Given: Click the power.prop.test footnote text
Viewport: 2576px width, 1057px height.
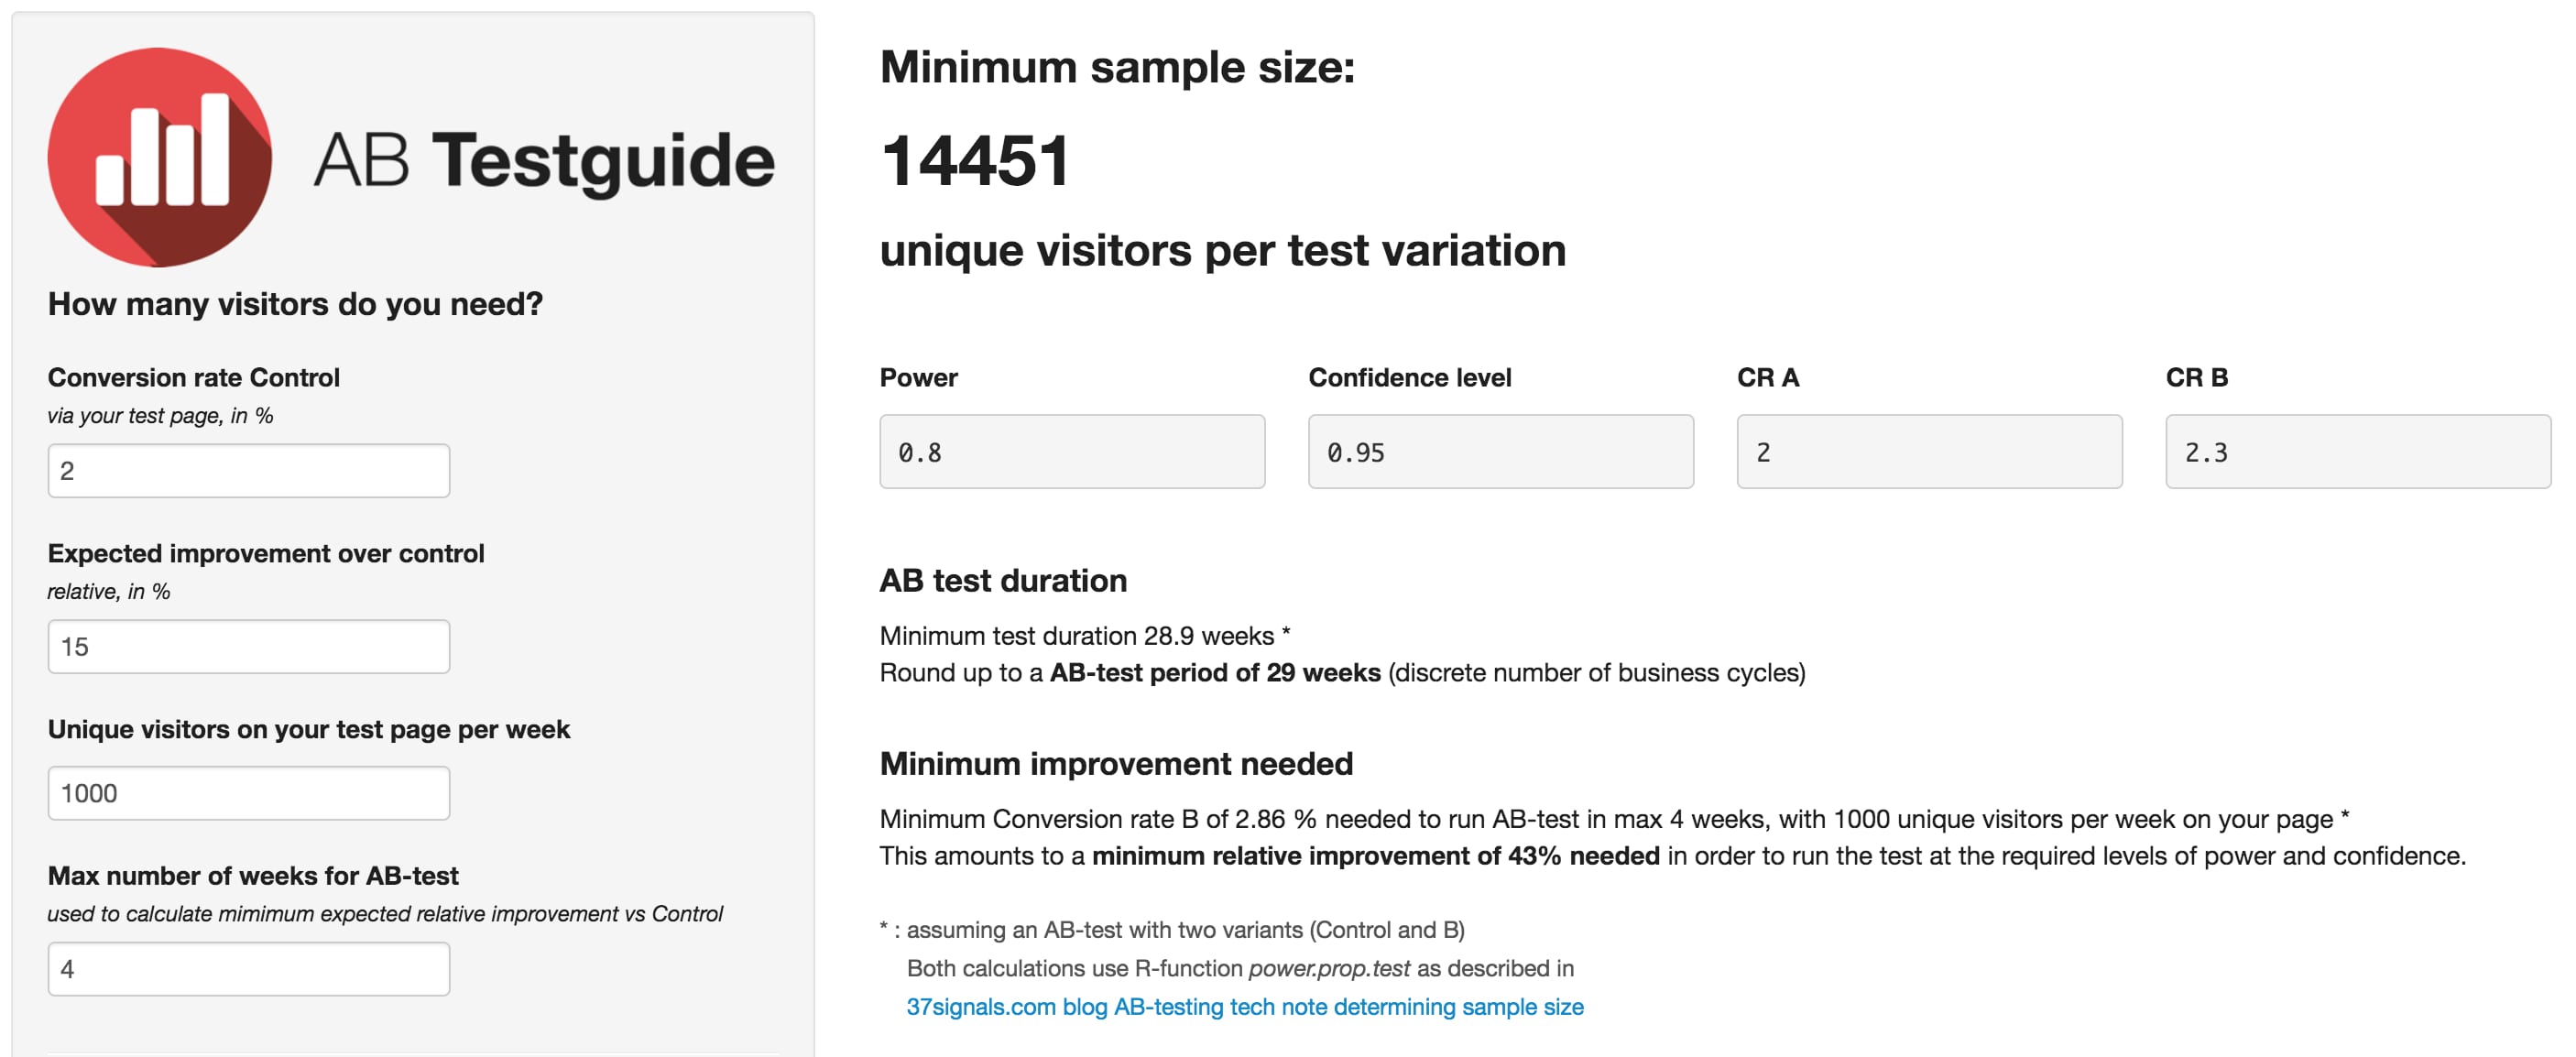Looking at the screenshot, I should (x=1329, y=969).
